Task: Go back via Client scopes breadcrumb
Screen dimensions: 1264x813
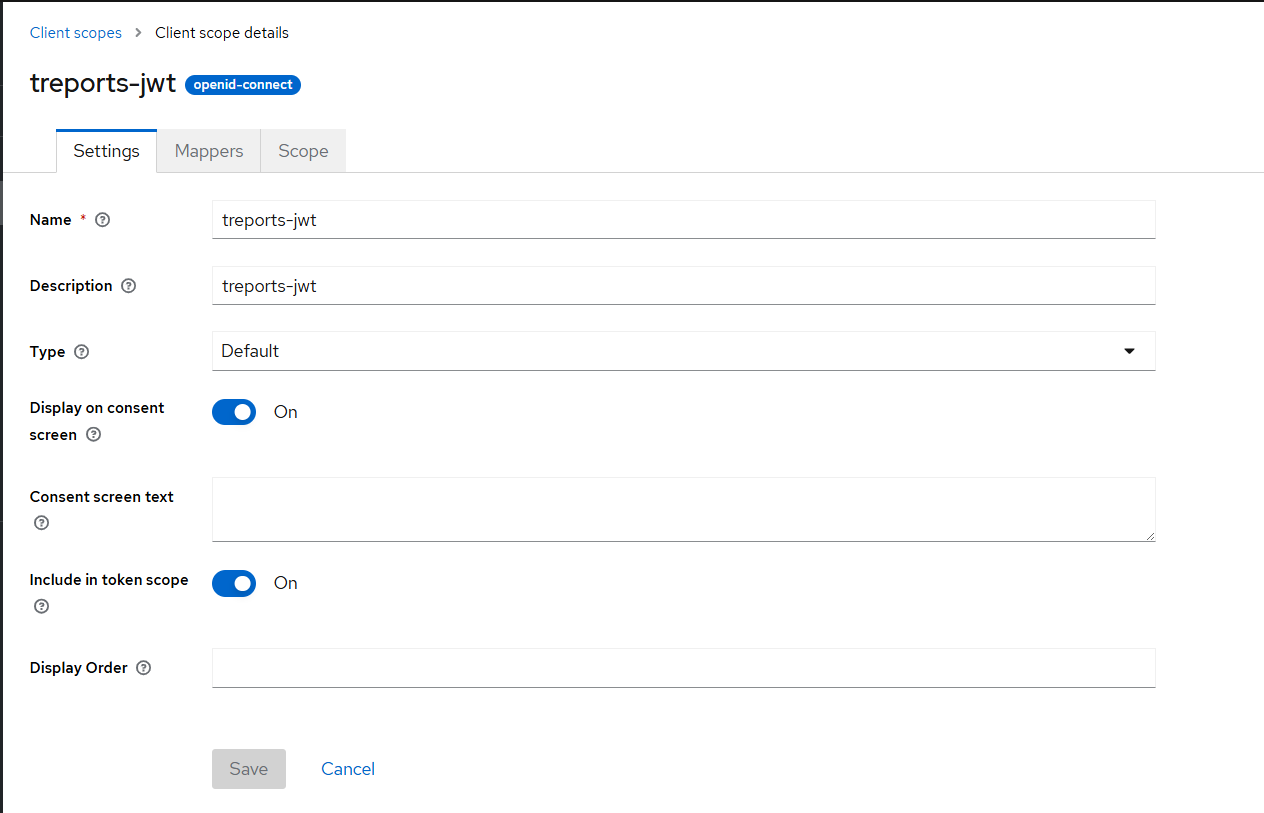Action: tap(76, 33)
